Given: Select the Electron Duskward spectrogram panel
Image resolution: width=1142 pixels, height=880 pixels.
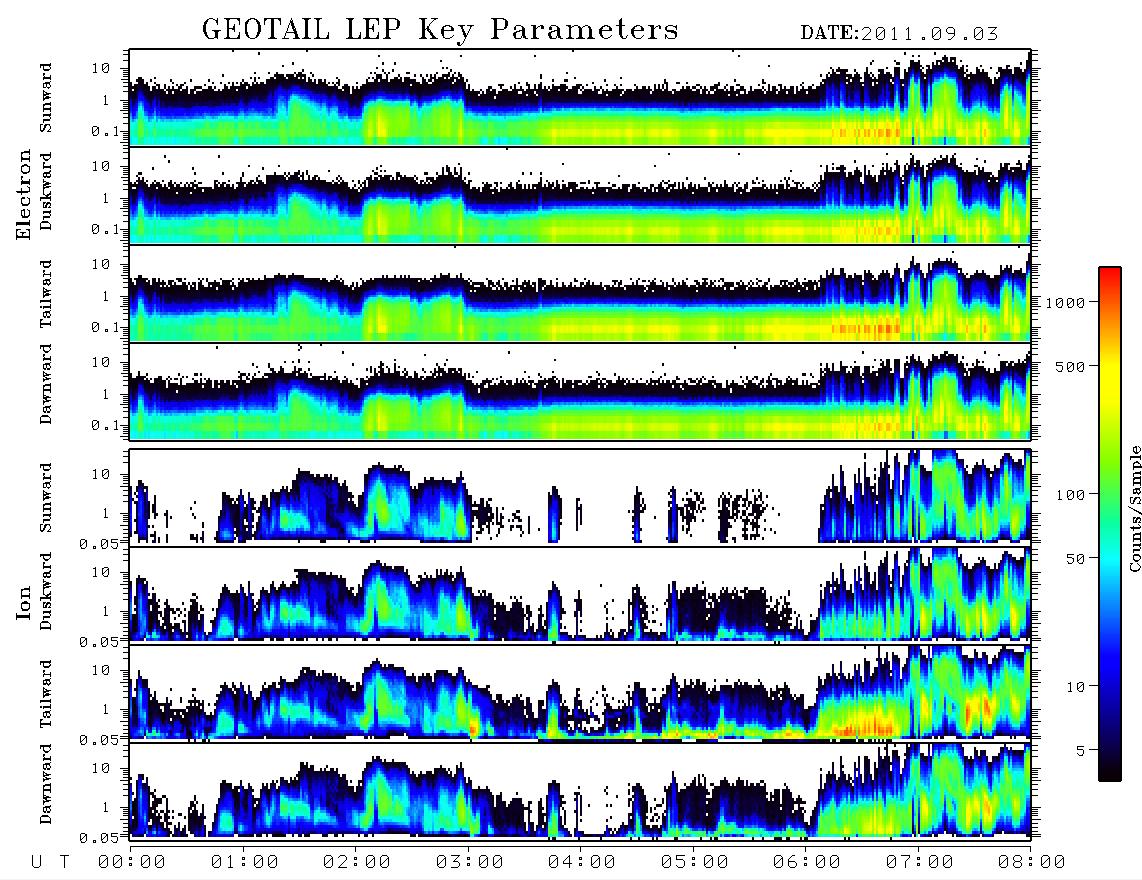Looking at the screenshot, I should pyautogui.click(x=580, y=196).
